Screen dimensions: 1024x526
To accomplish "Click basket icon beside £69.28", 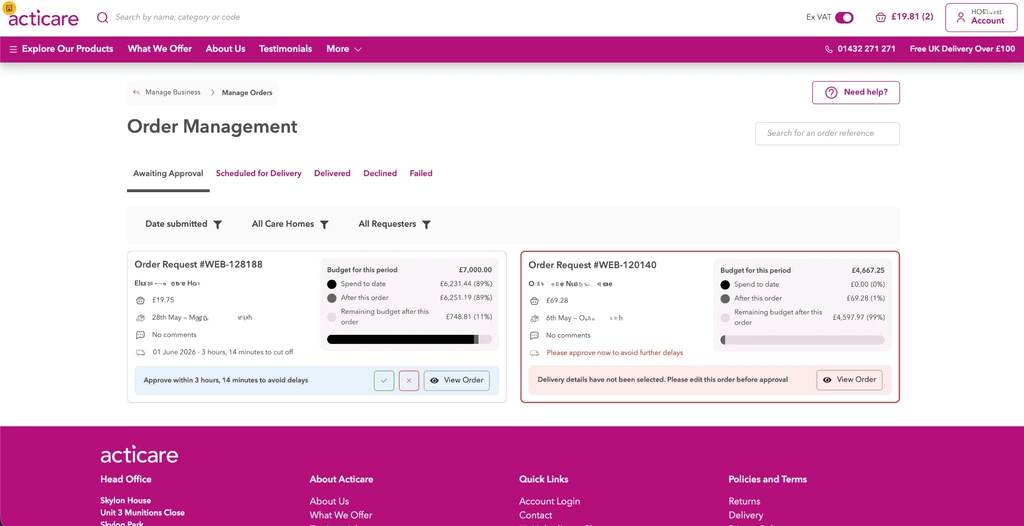I will [x=534, y=301].
